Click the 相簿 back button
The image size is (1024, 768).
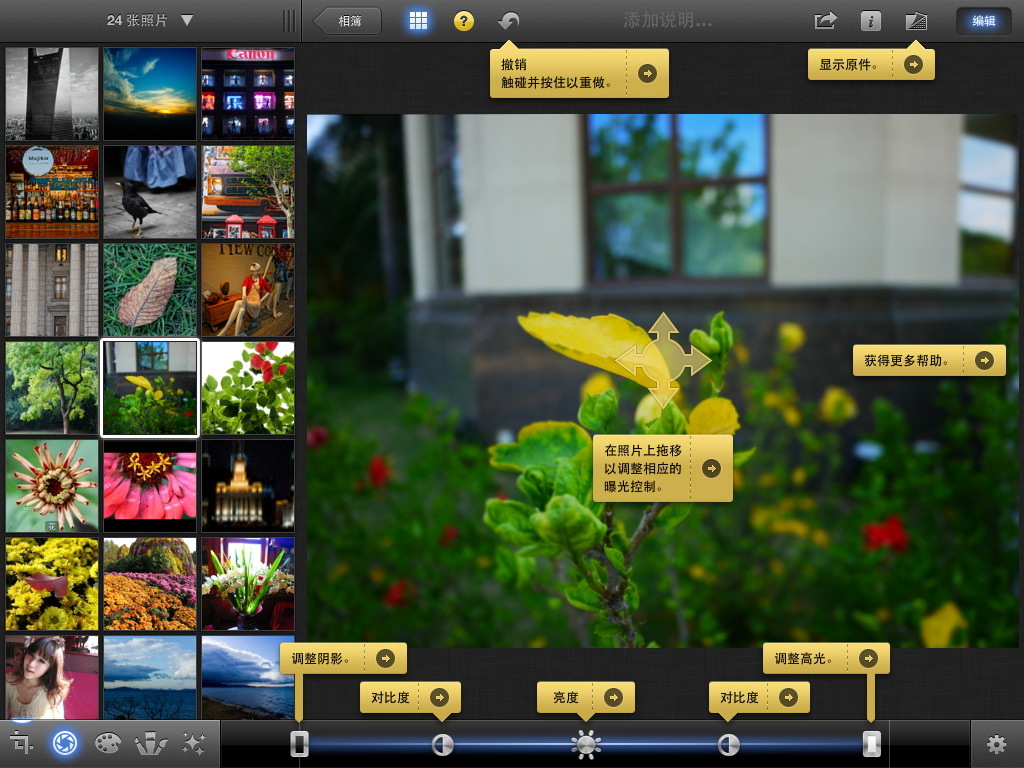pyautogui.click(x=347, y=19)
